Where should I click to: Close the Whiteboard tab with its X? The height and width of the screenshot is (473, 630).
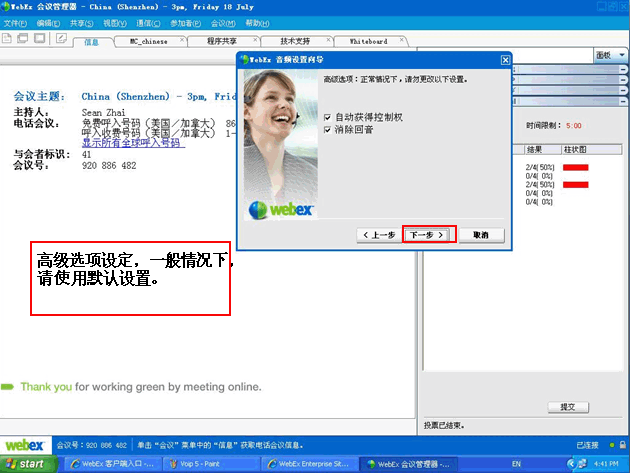point(401,40)
